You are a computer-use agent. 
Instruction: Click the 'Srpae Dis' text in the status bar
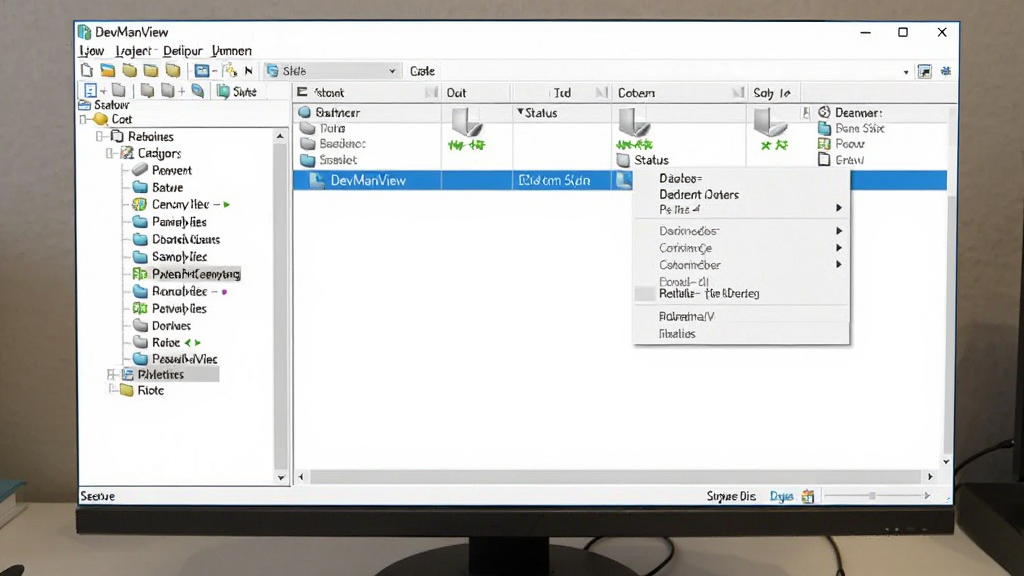point(730,496)
